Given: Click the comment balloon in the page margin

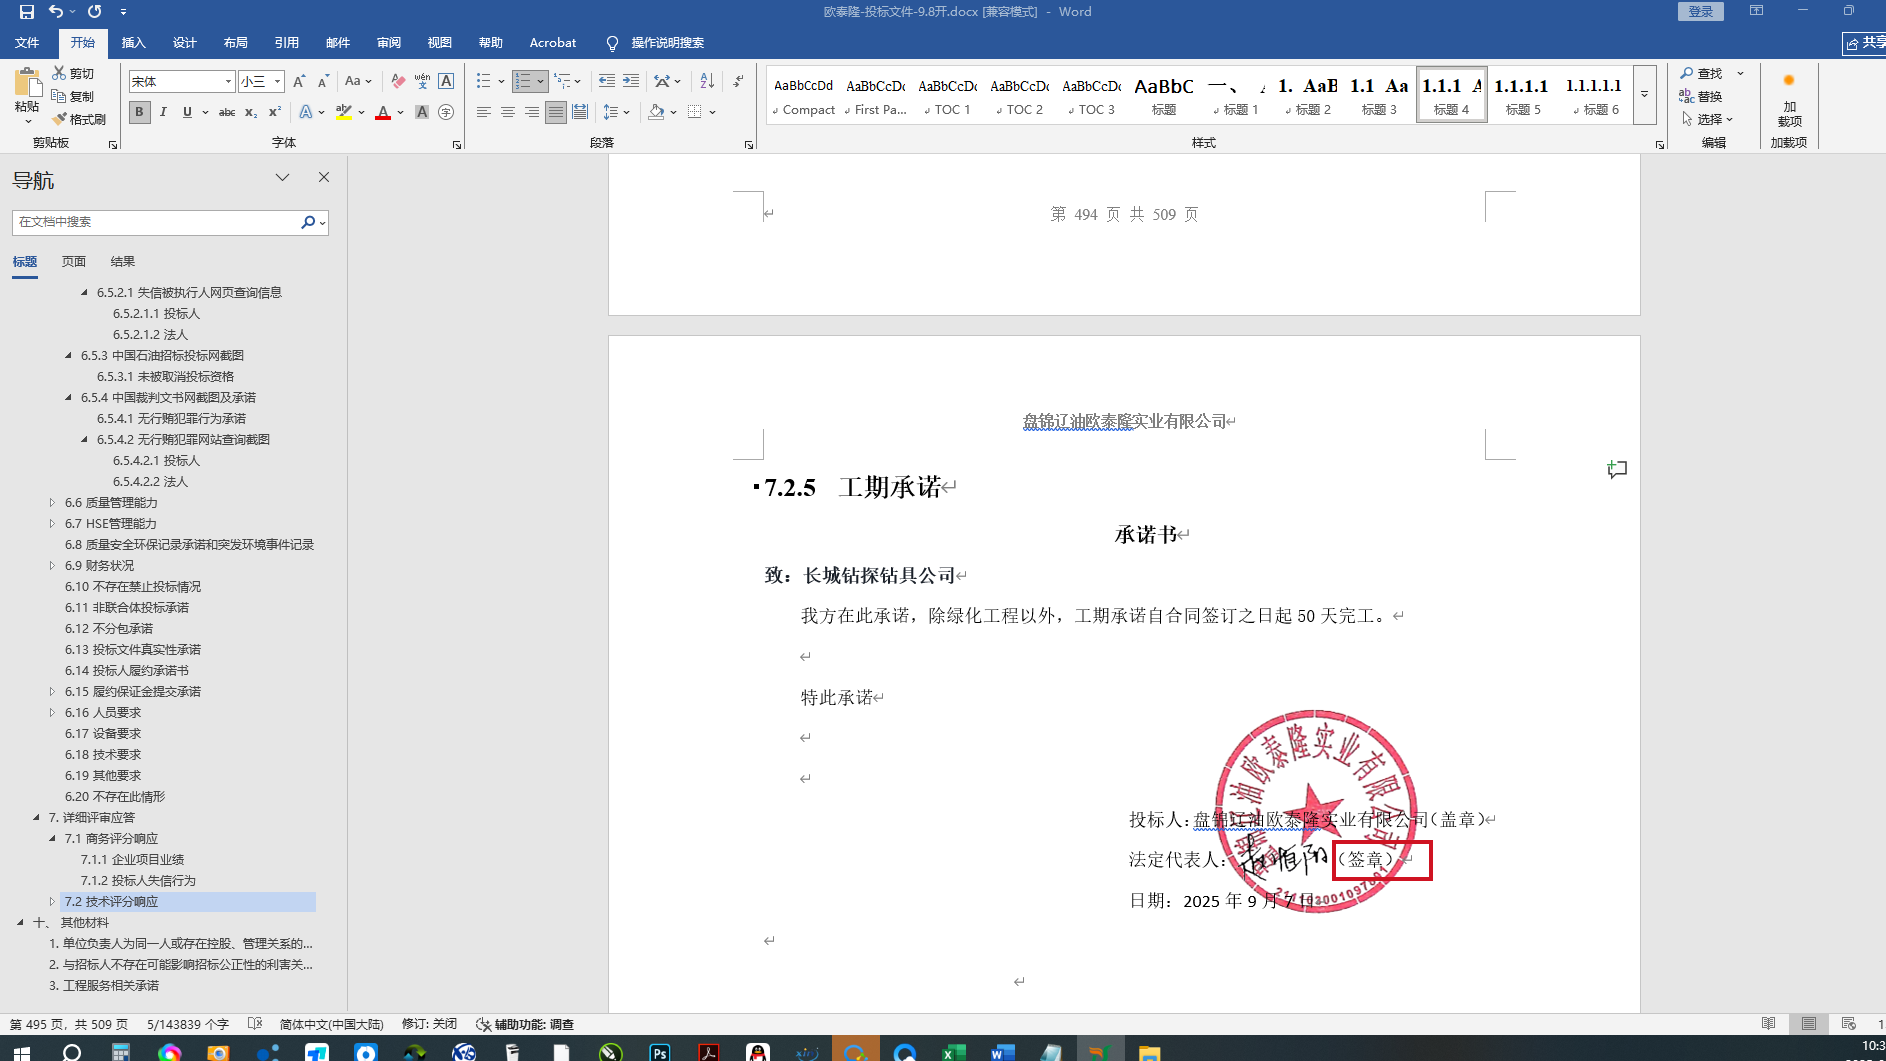Looking at the screenshot, I should (1617, 469).
